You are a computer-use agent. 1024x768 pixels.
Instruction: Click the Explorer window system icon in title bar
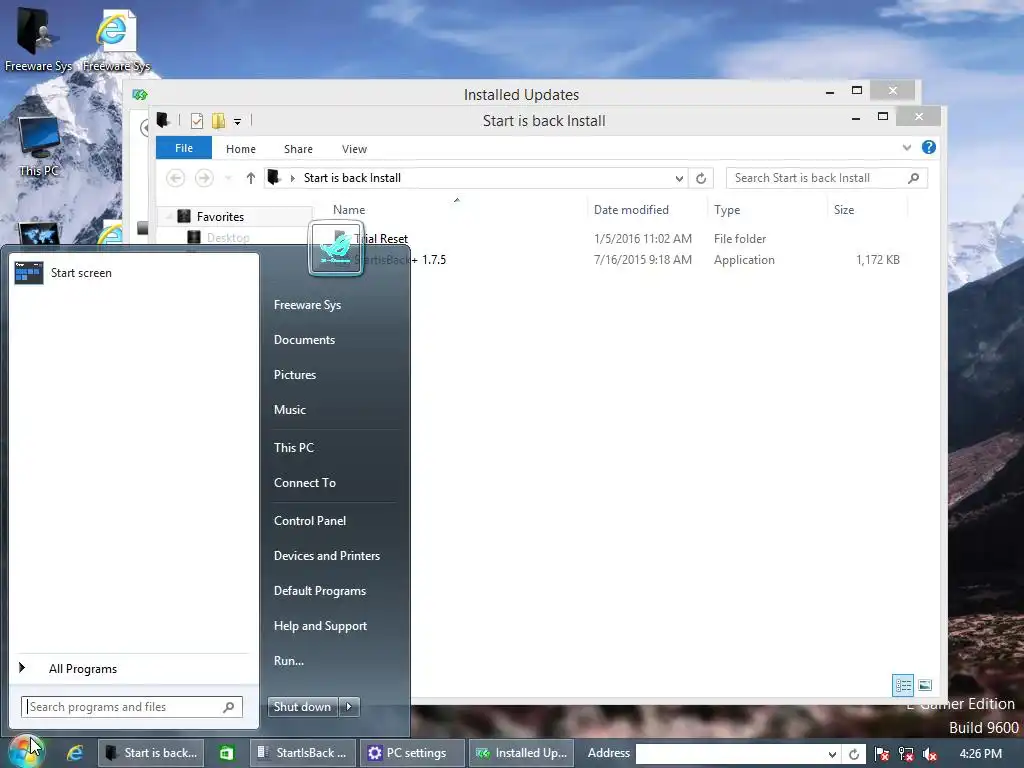coord(163,120)
